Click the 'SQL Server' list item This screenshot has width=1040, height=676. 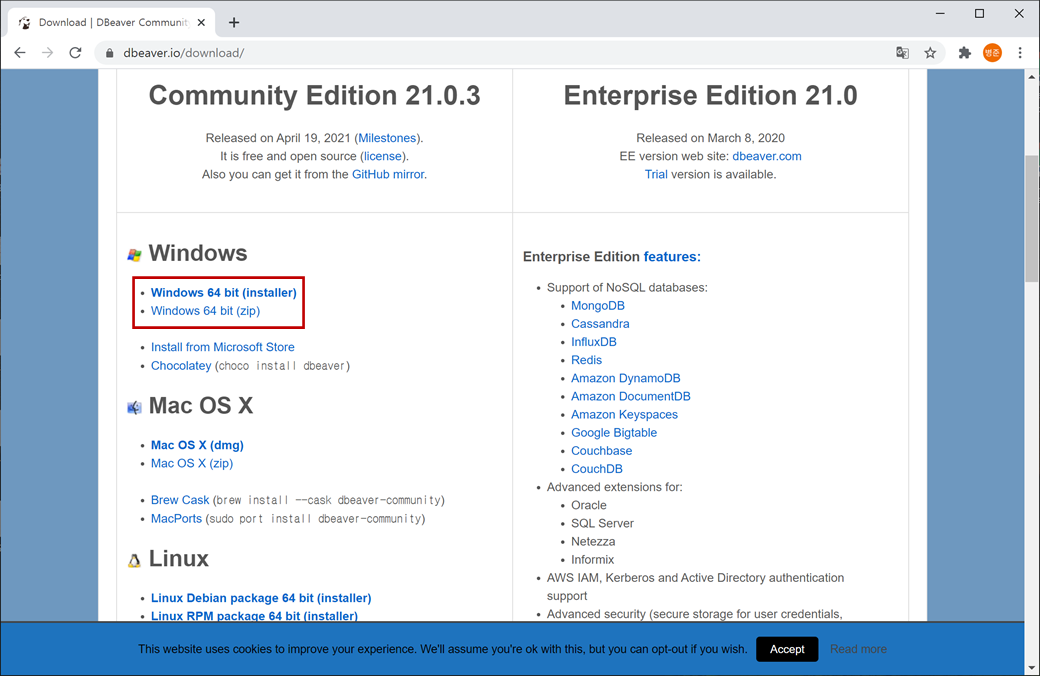[x=602, y=523]
